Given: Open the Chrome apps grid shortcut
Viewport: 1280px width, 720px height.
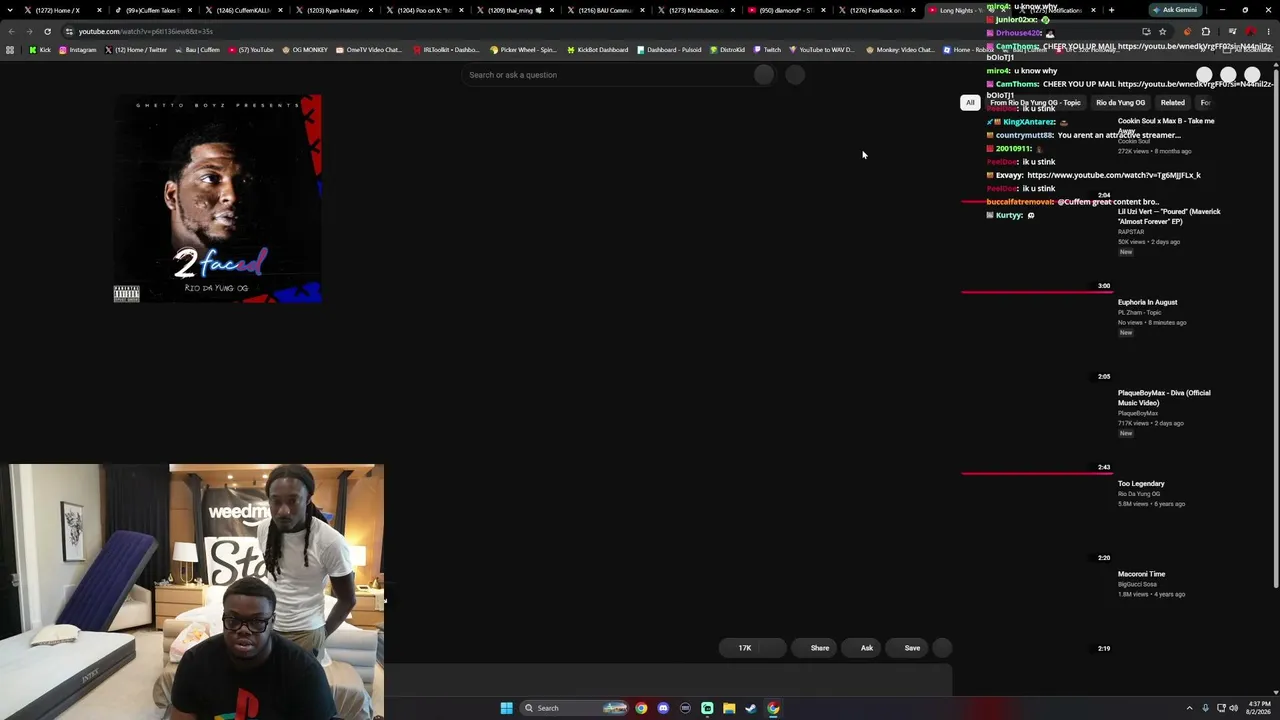Looking at the screenshot, I should 10,50.
